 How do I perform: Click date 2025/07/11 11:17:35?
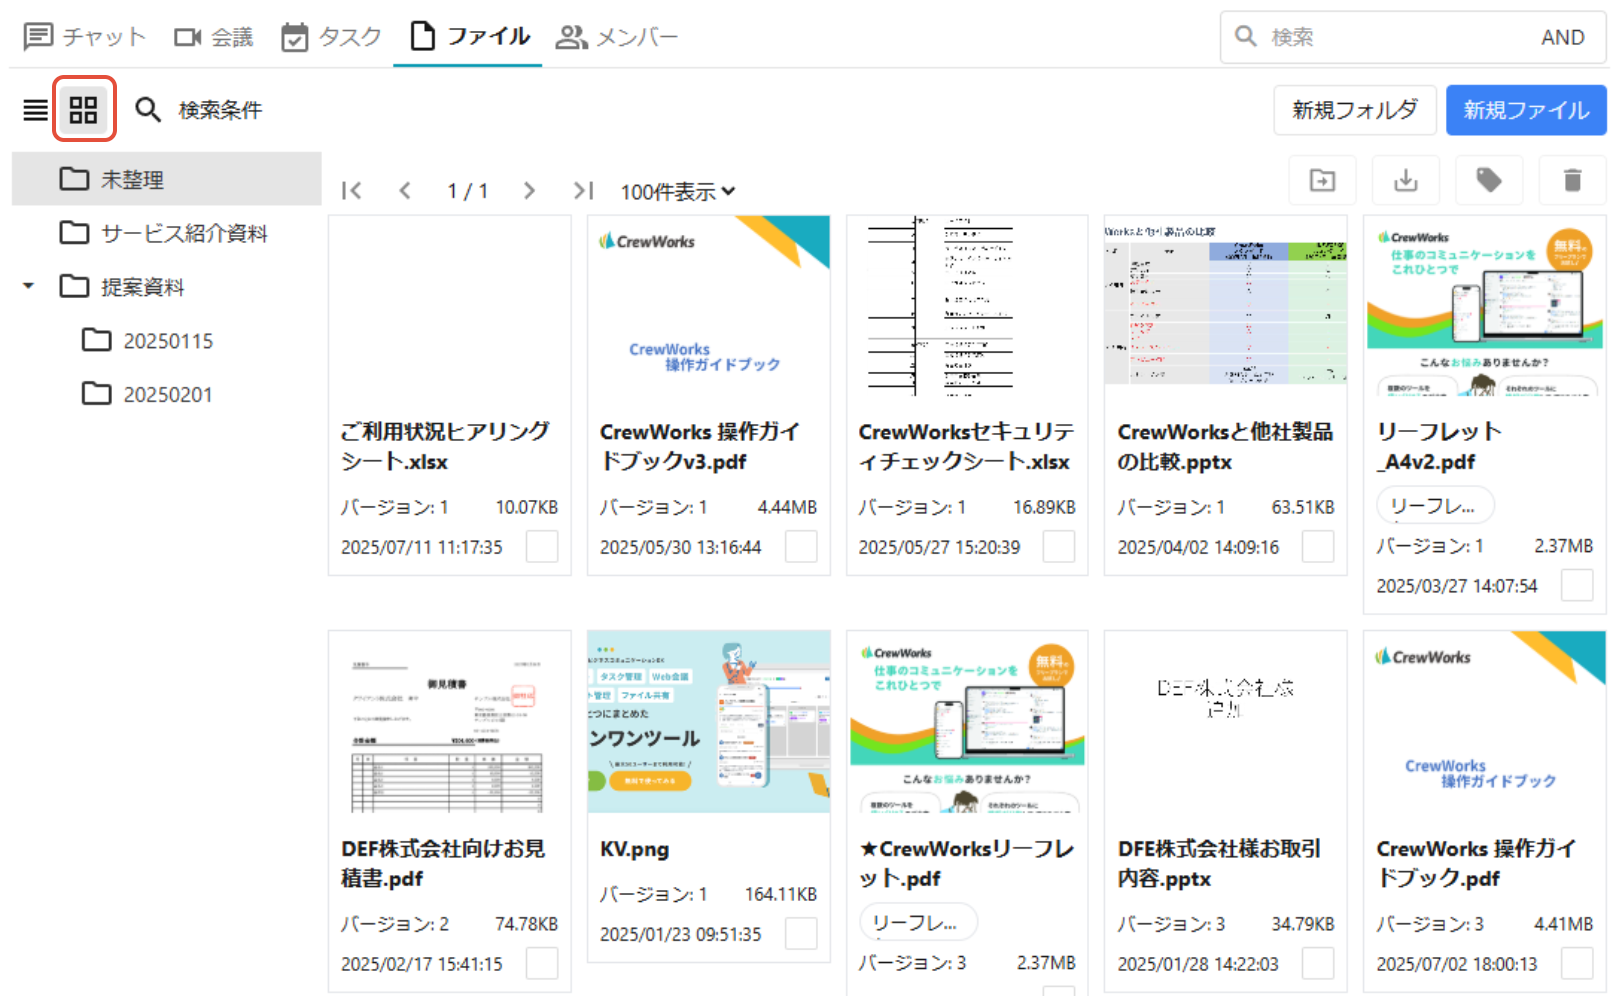click(x=422, y=547)
